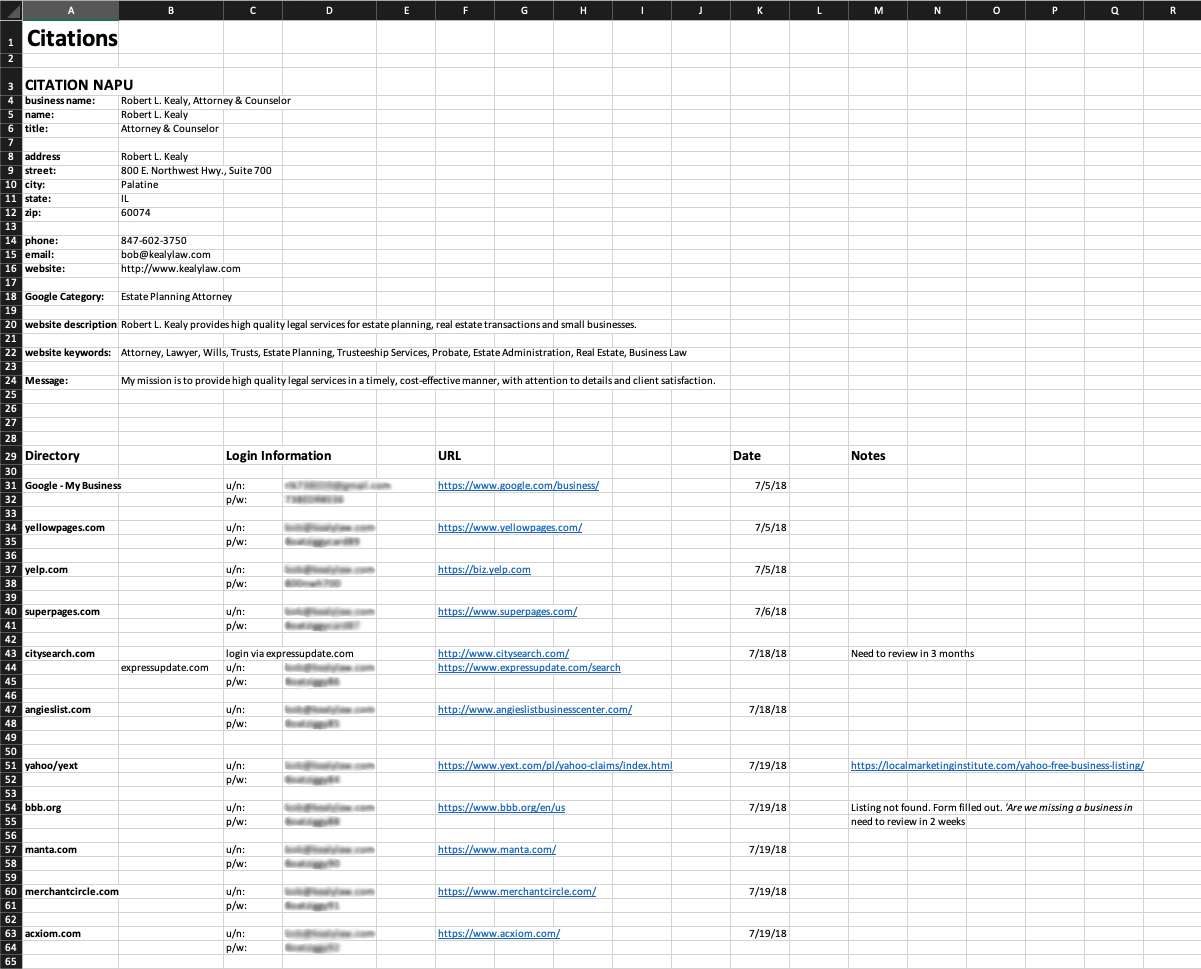The image size is (1201, 969).
Task: Select the Citations title cell
Action: pos(71,39)
